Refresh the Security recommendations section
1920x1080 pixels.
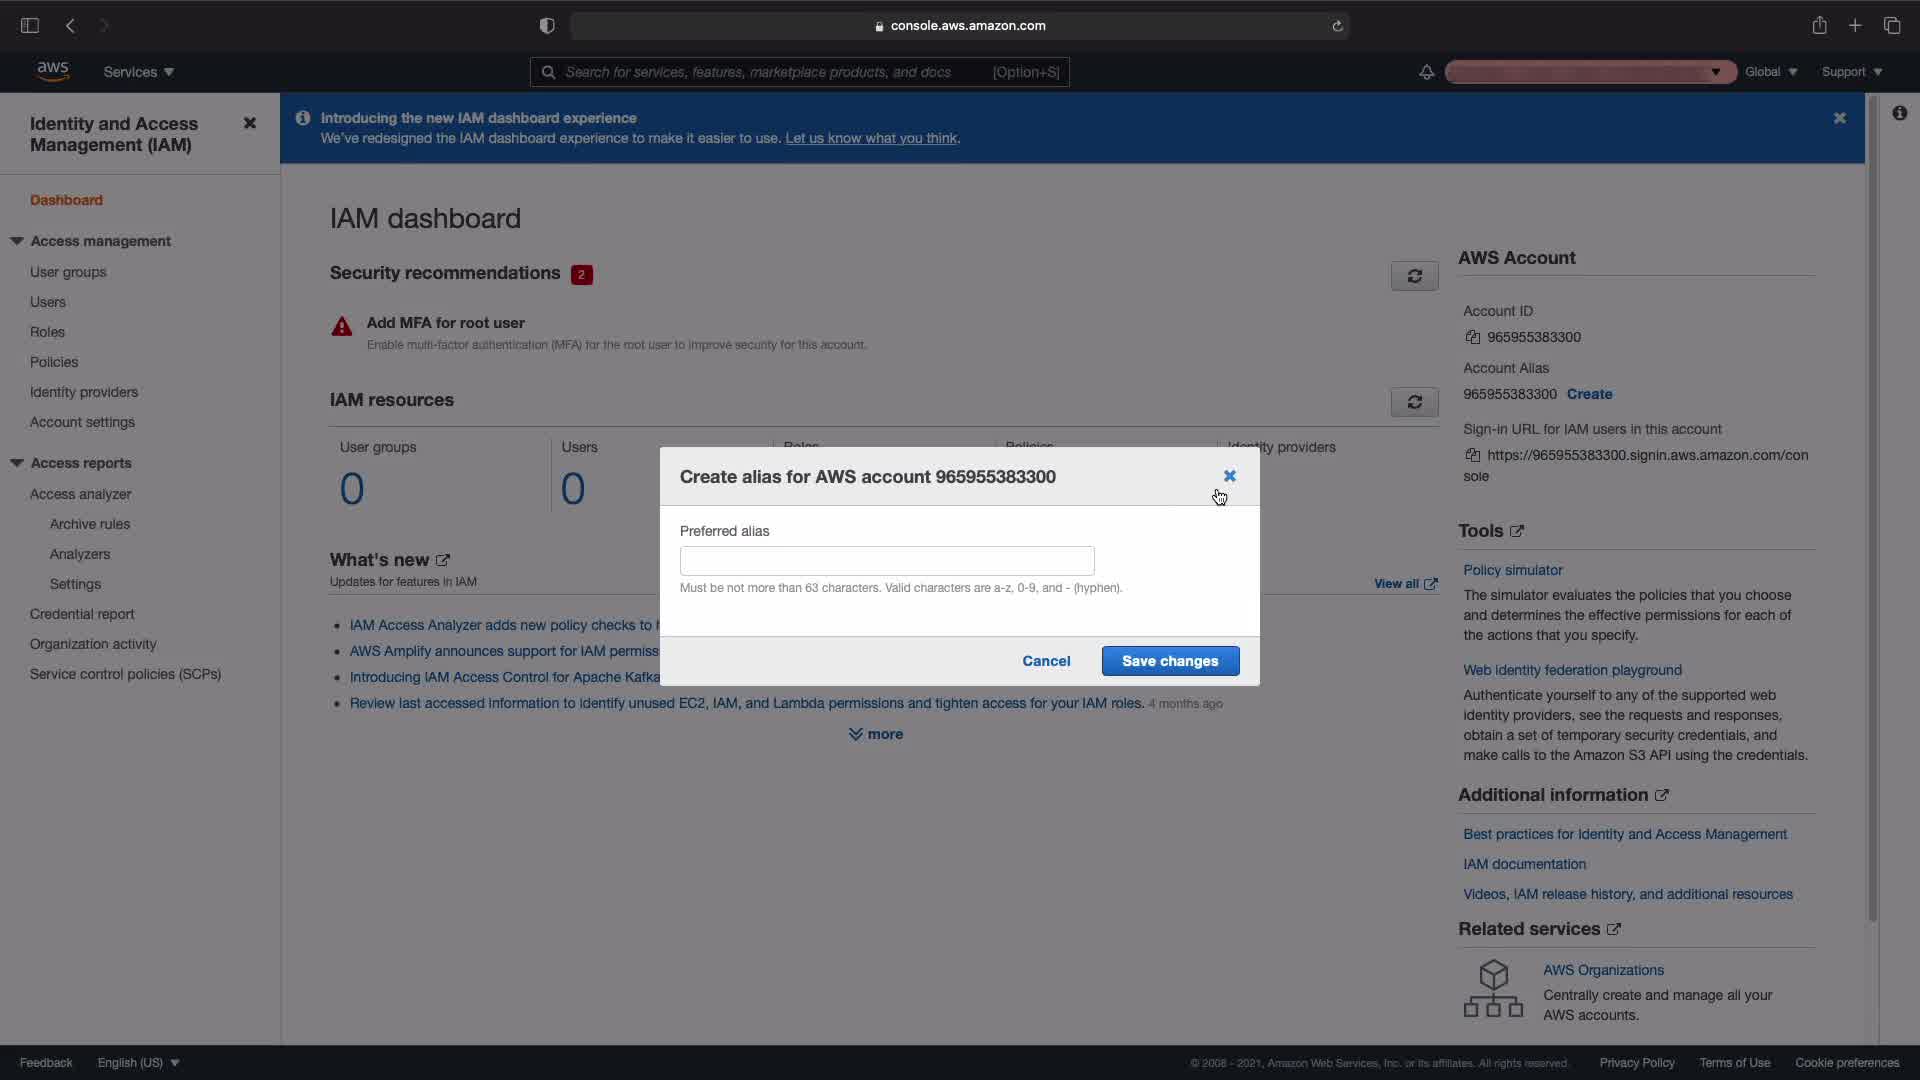click(1414, 276)
